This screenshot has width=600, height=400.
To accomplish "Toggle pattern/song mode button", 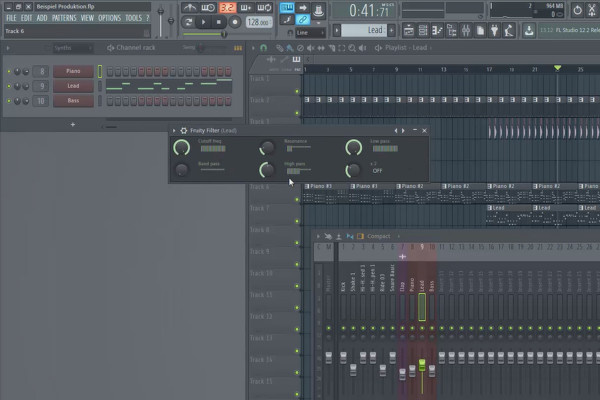I will 188,22.
